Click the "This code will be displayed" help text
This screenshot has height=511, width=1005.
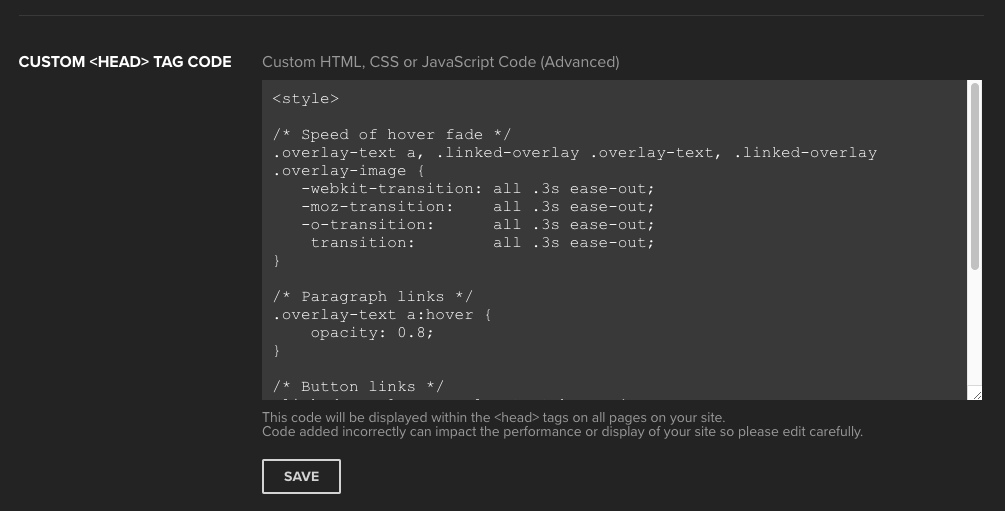(x=493, y=417)
